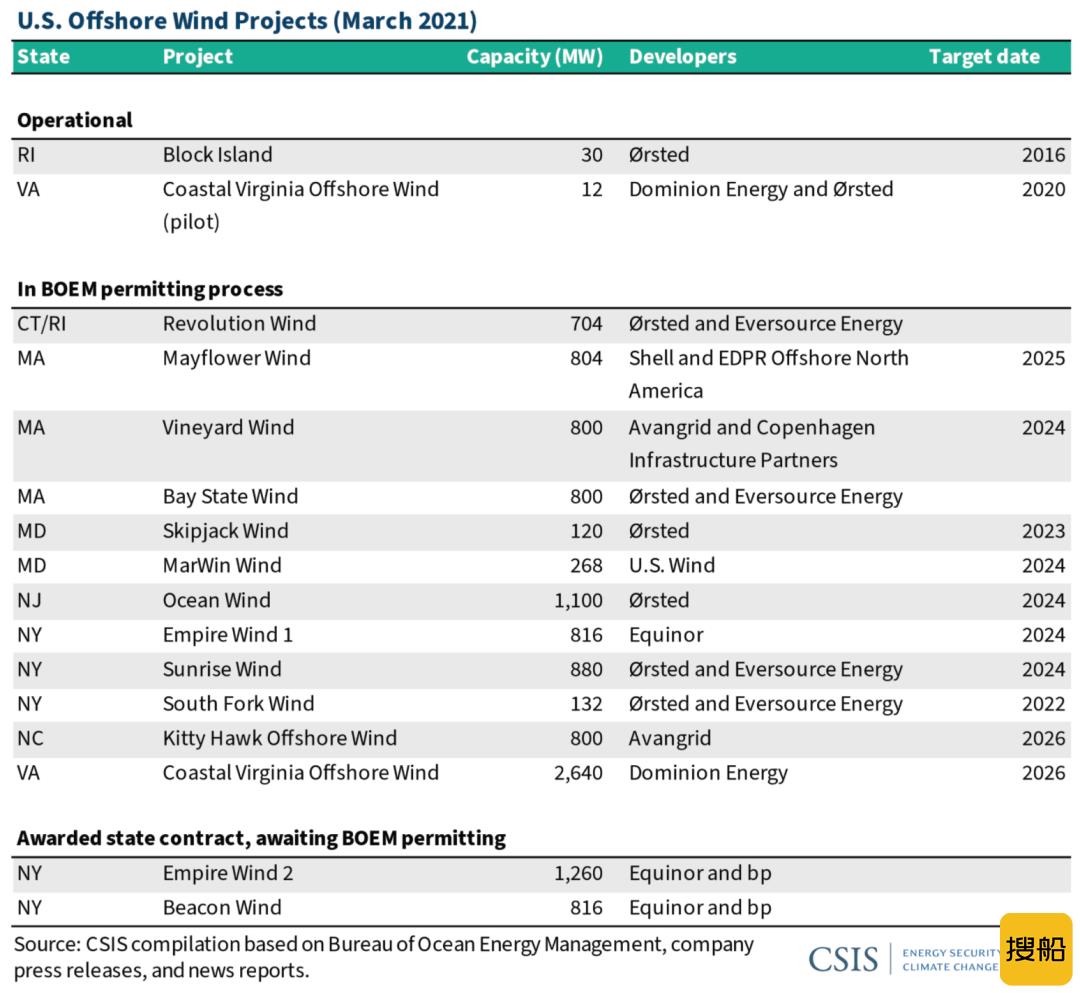Select the Project column header
The image size is (1080, 993).
click(198, 56)
